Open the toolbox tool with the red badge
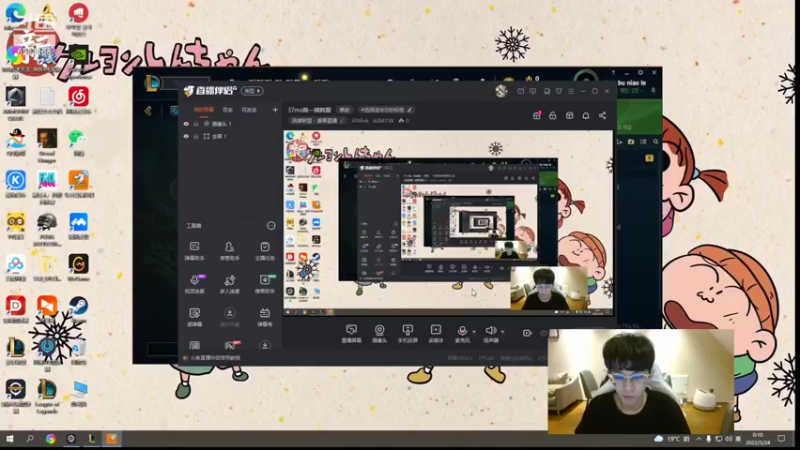 pyautogui.click(x=231, y=345)
